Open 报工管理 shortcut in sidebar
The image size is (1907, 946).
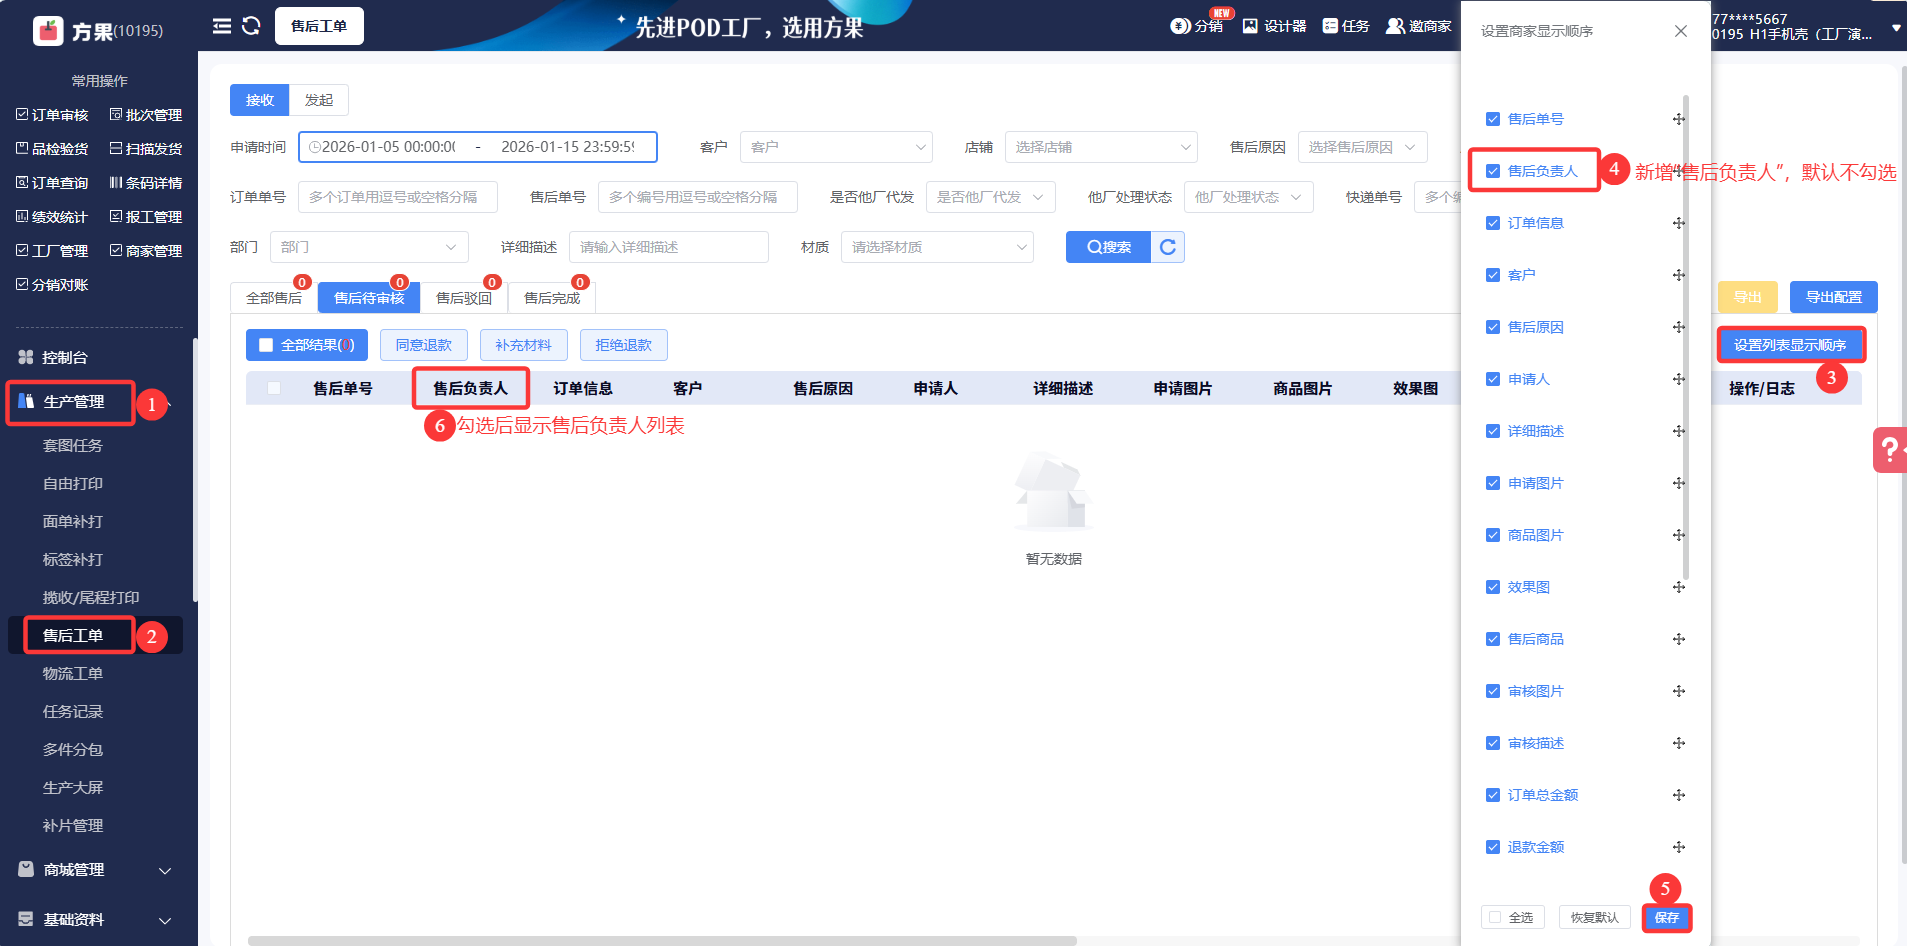click(146, 217)
